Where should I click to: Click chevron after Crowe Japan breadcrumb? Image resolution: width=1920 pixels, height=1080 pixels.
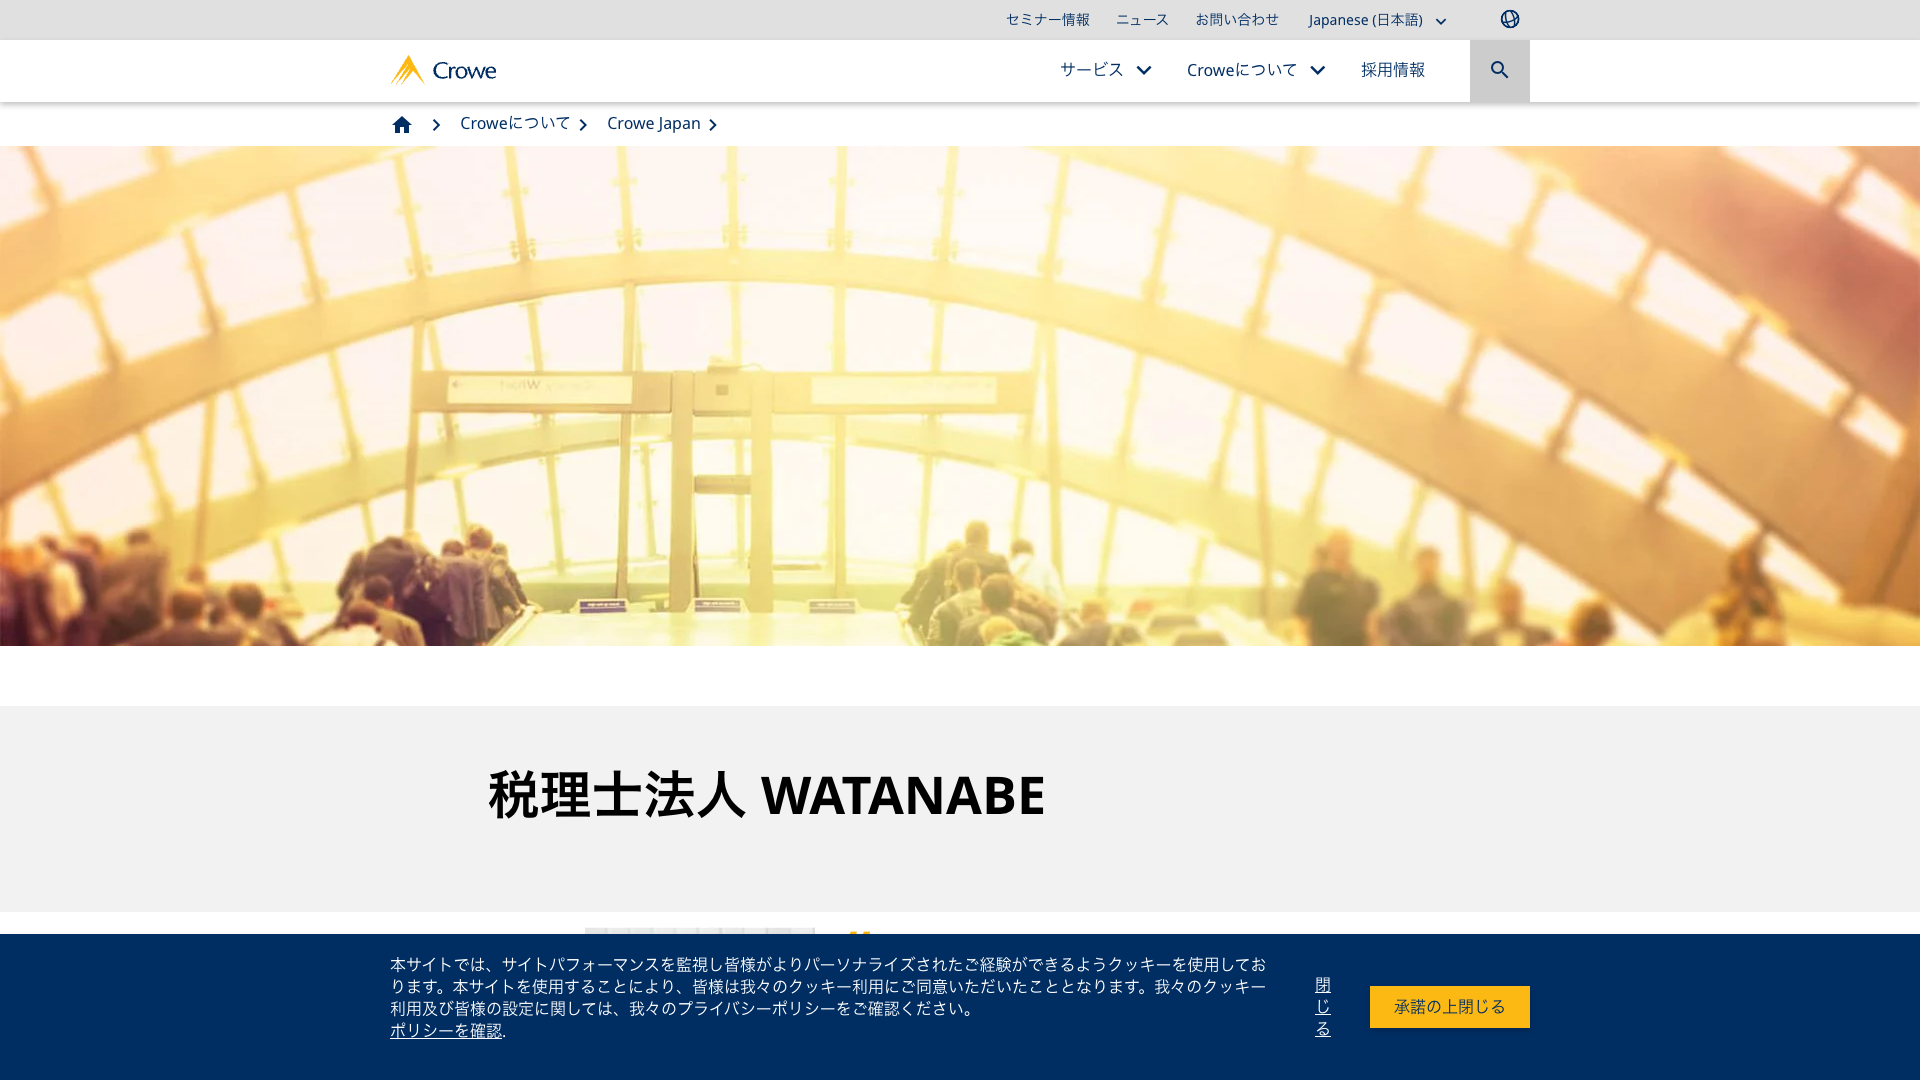click(x=713, y=125)
